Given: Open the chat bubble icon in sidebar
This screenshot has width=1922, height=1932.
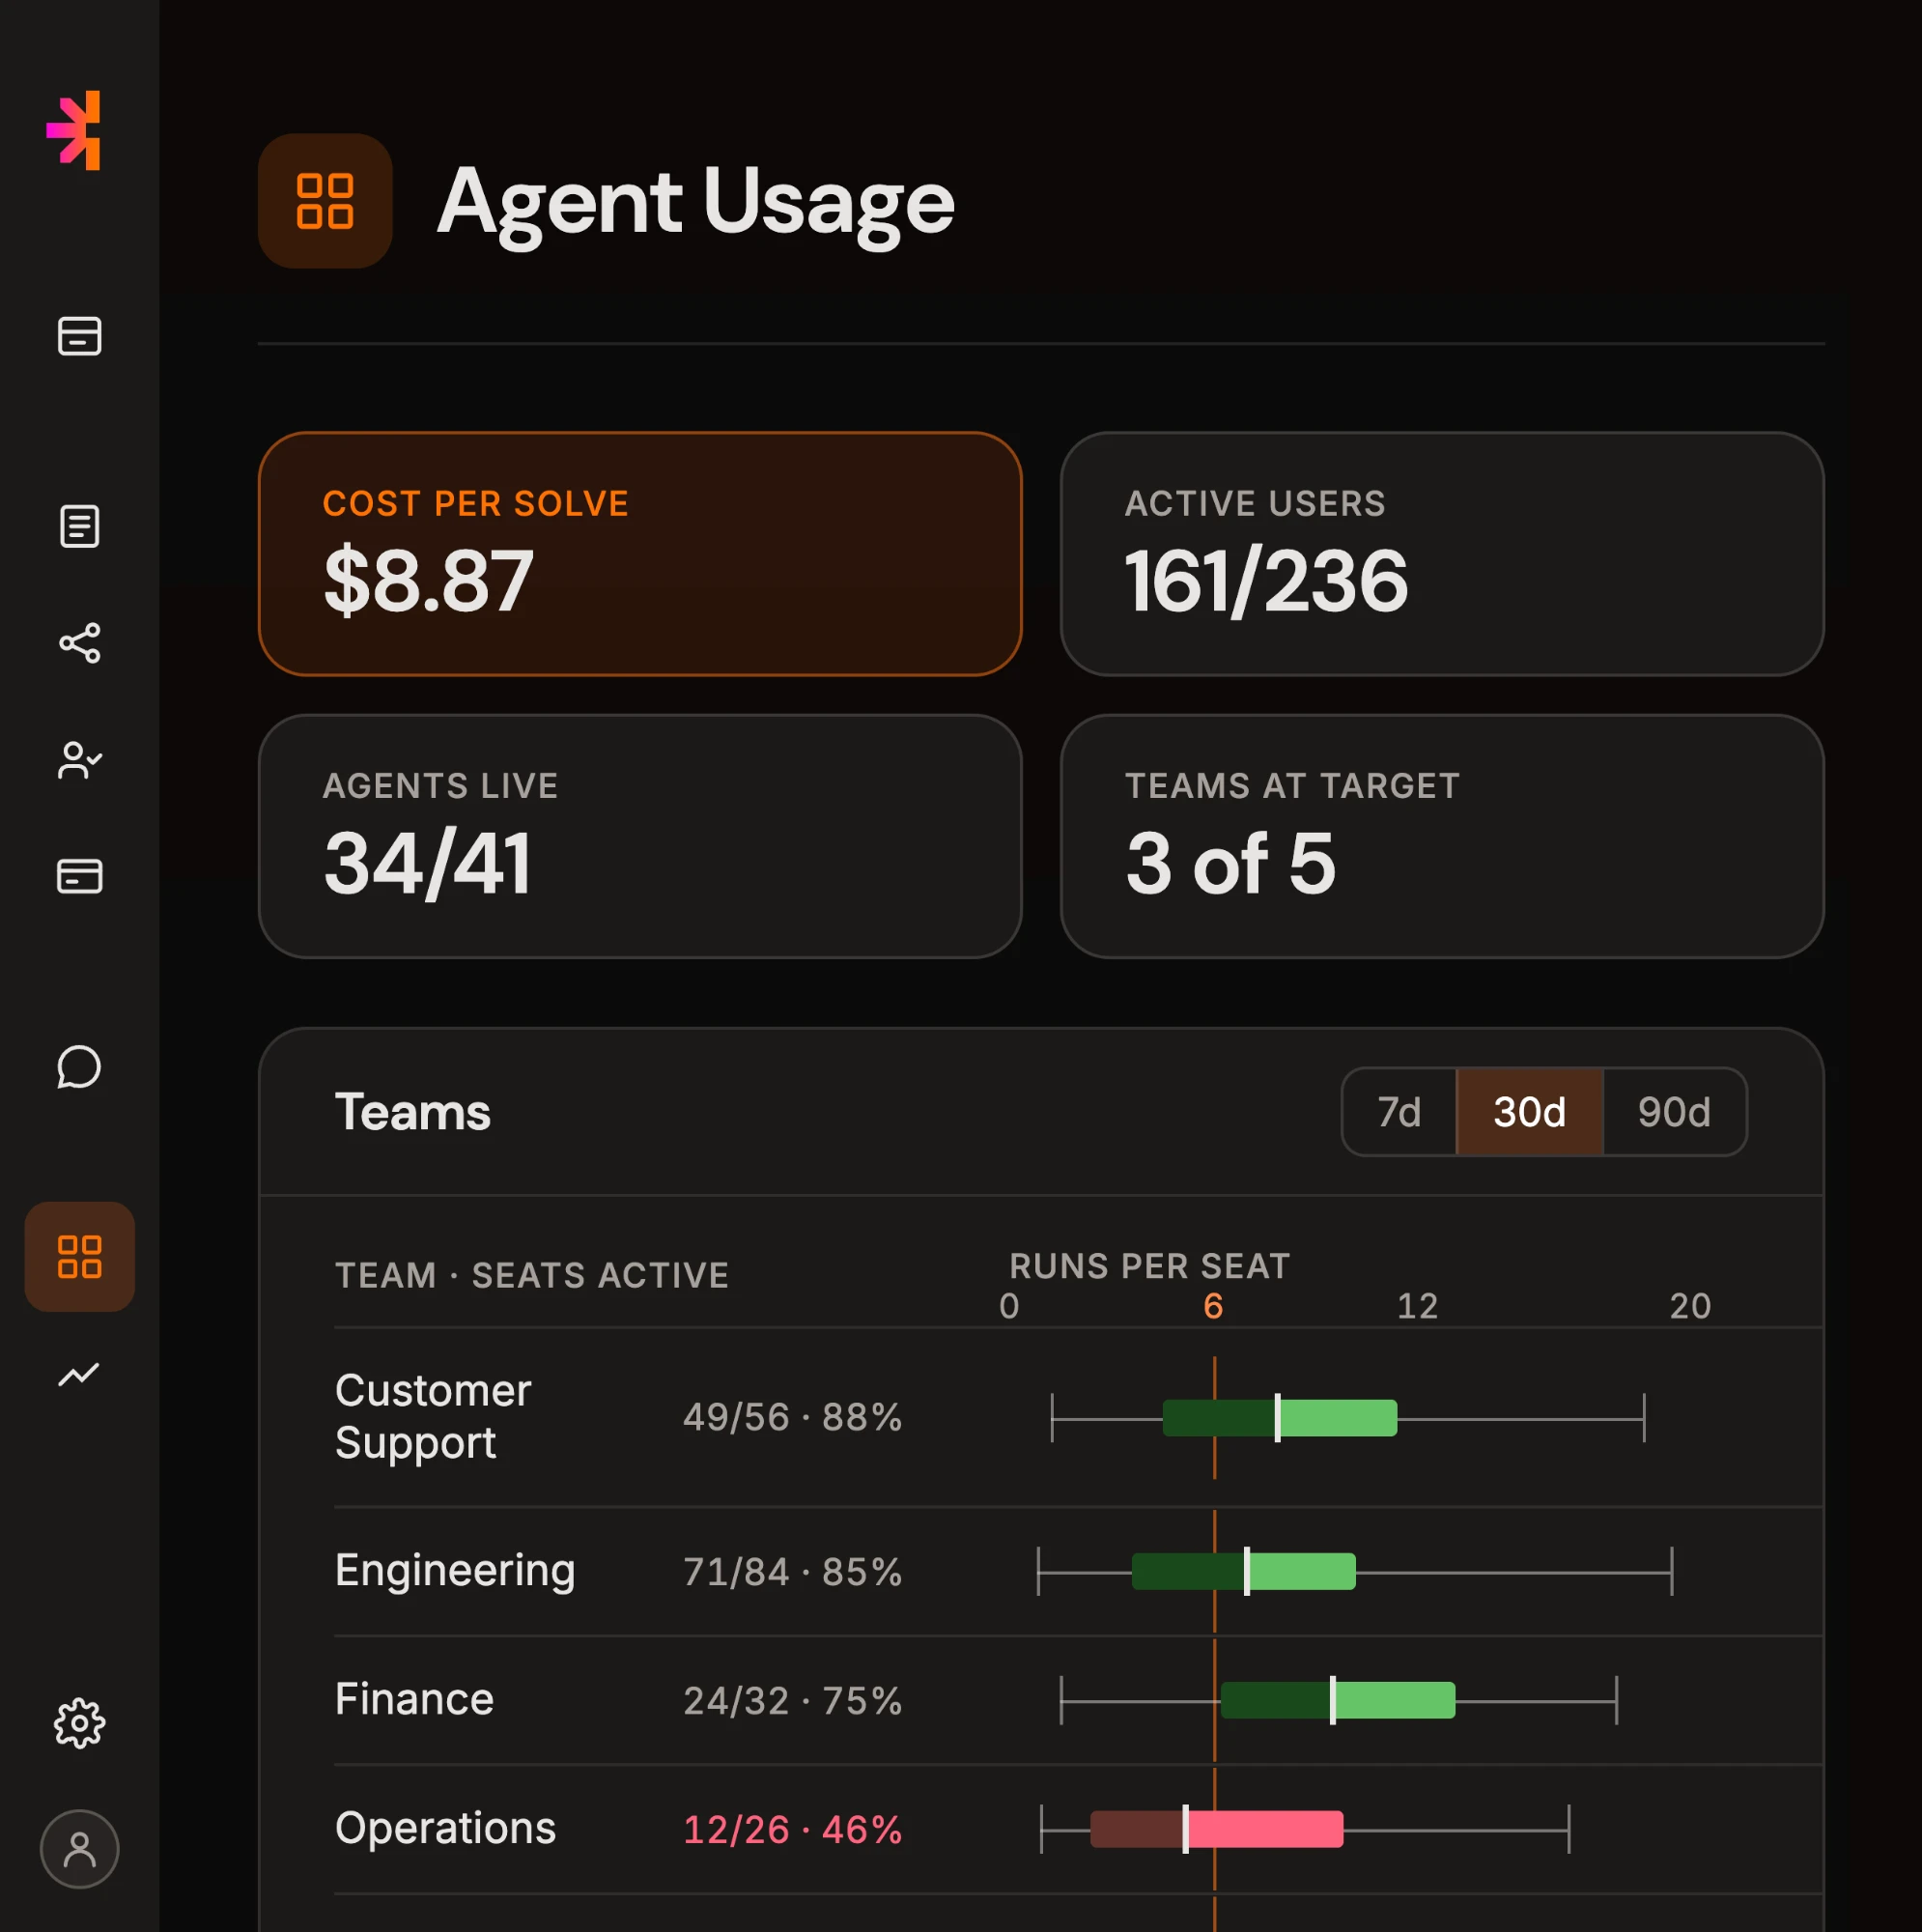Looking at the screenshot, I should [x=79, y=1067].
